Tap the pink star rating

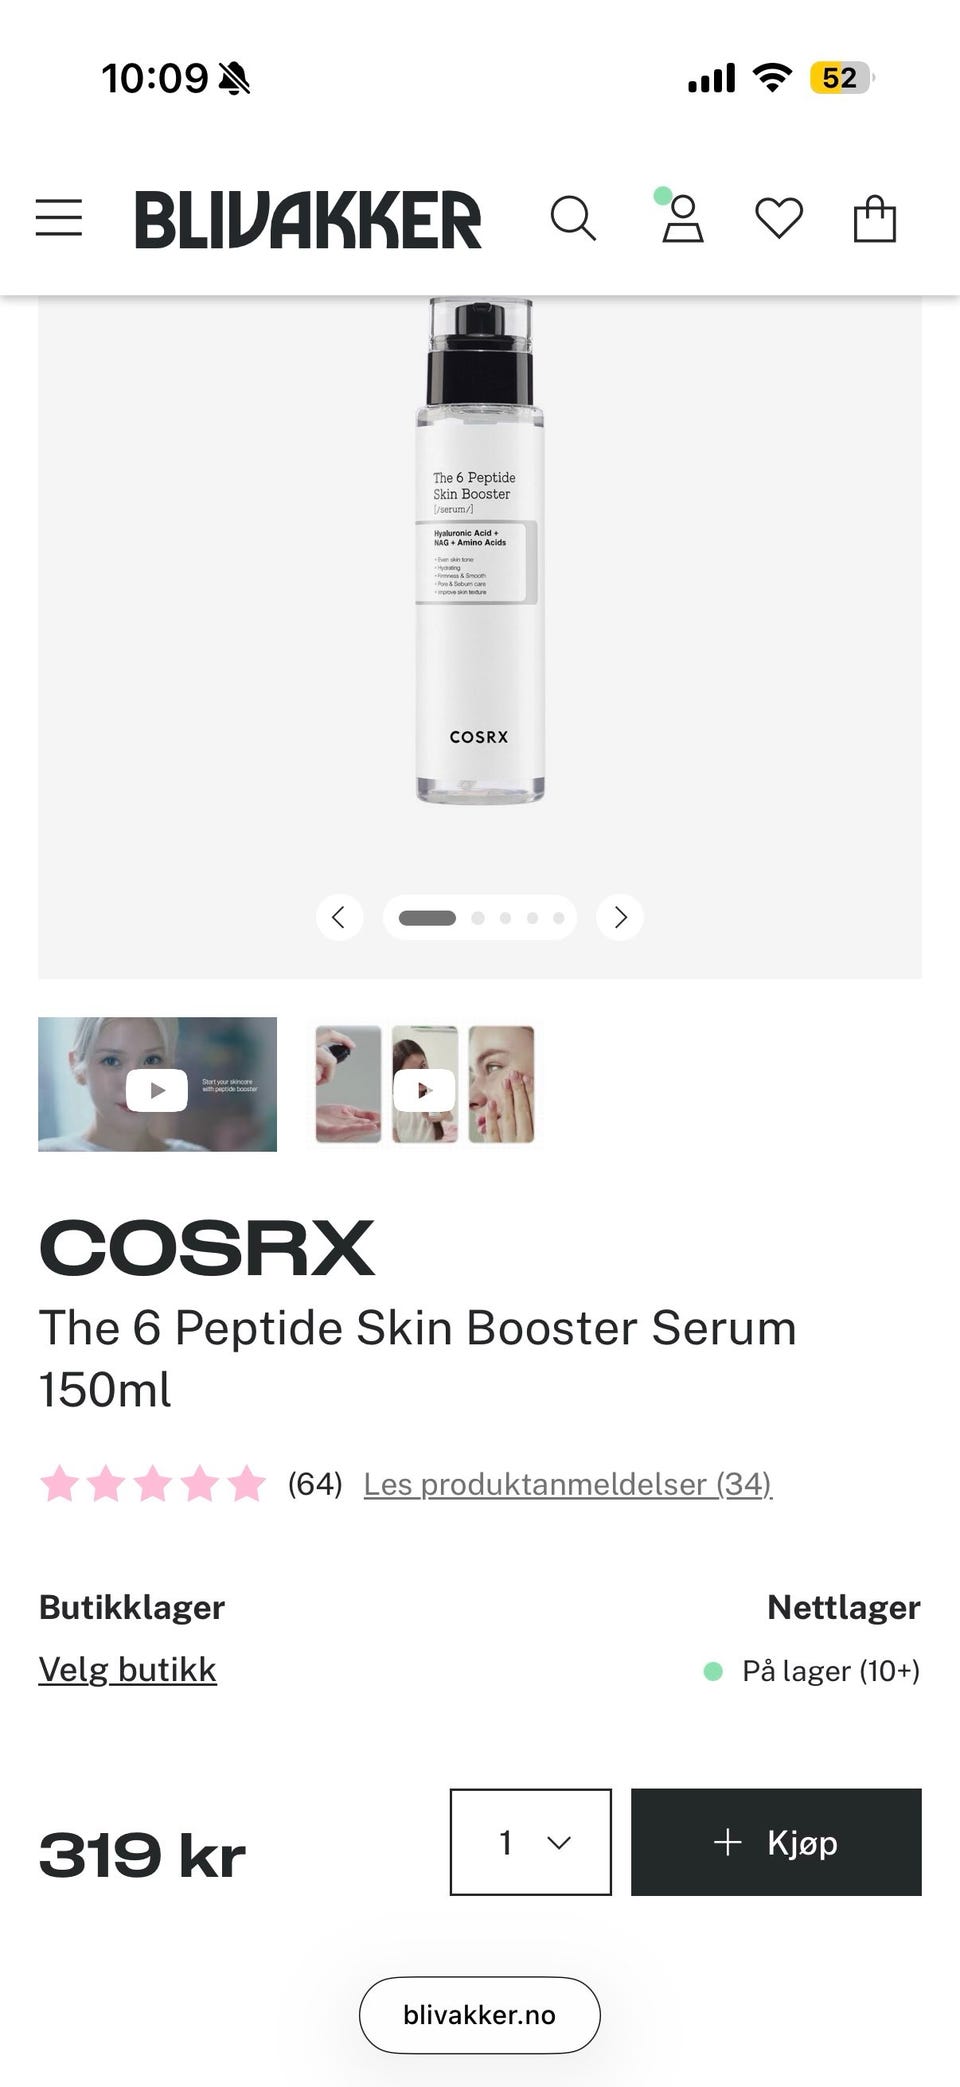click(x=153, y=1483)
